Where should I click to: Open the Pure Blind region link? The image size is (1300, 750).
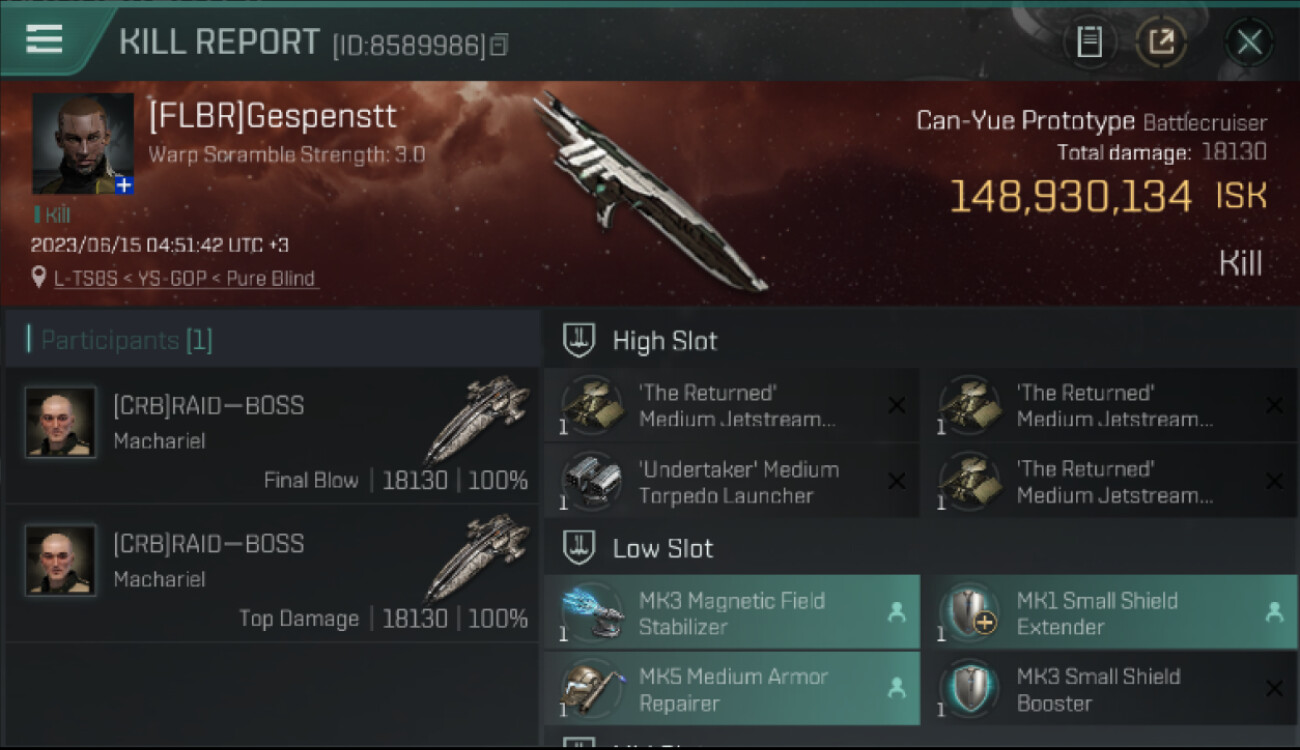click(x=271, y=279)
